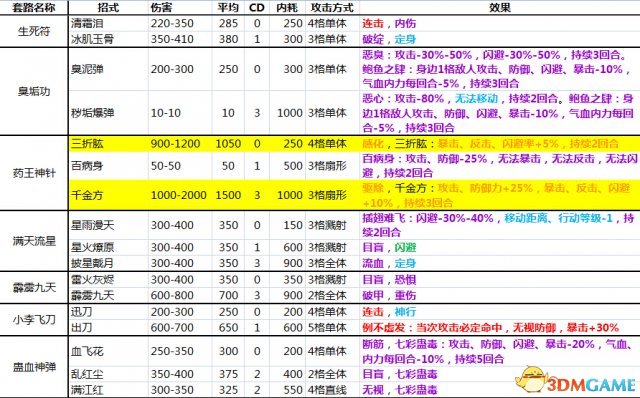Viewport: 640px width, 398px height.
Task: Select the 臭垢功 merged cell
Action: [x=34, y=91]
